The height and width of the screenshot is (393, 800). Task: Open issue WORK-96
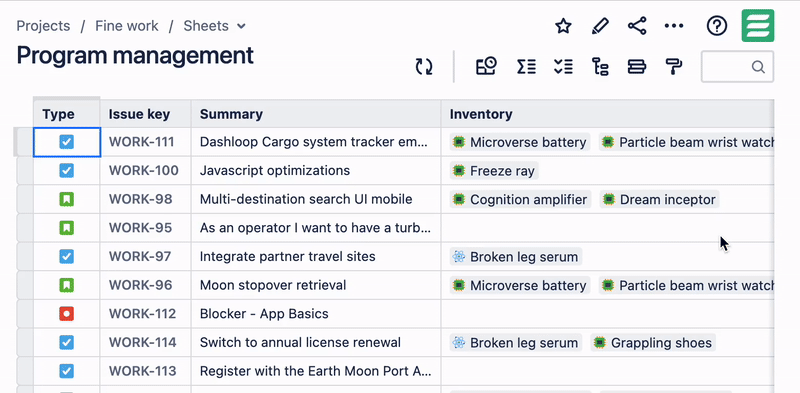click(140, 285)
